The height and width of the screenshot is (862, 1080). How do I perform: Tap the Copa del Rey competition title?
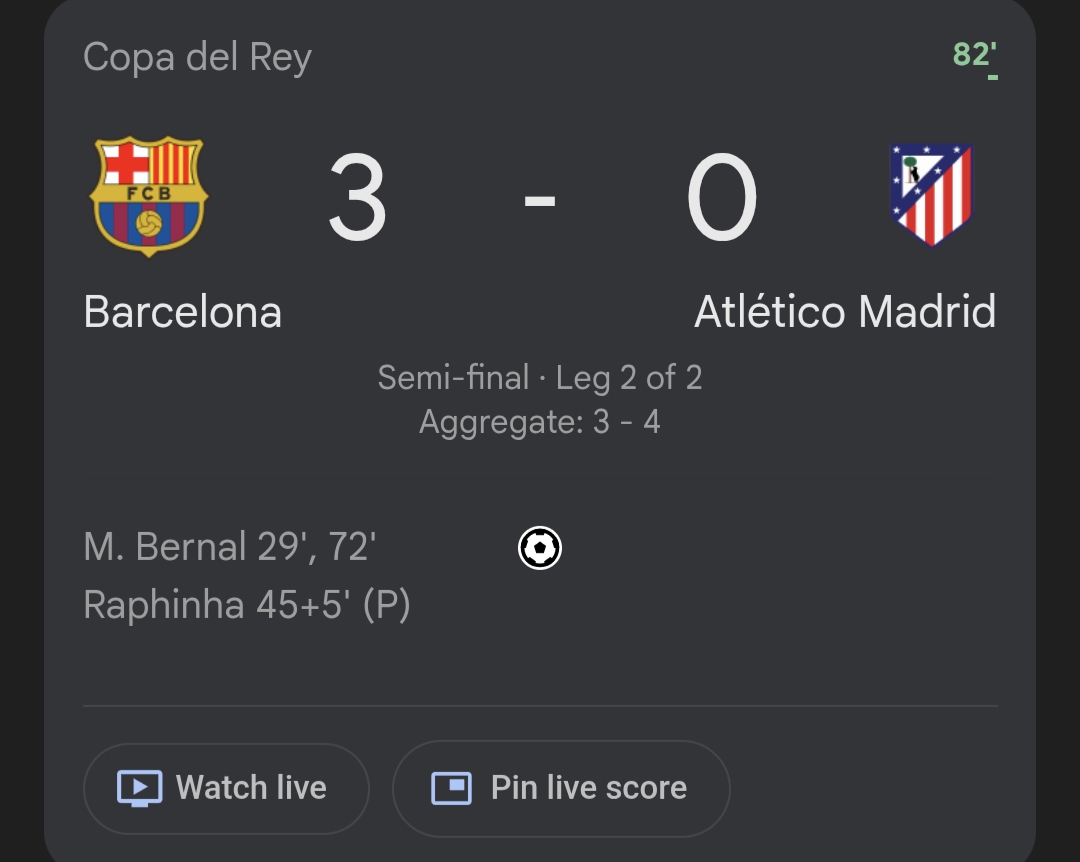click(197, 57)
